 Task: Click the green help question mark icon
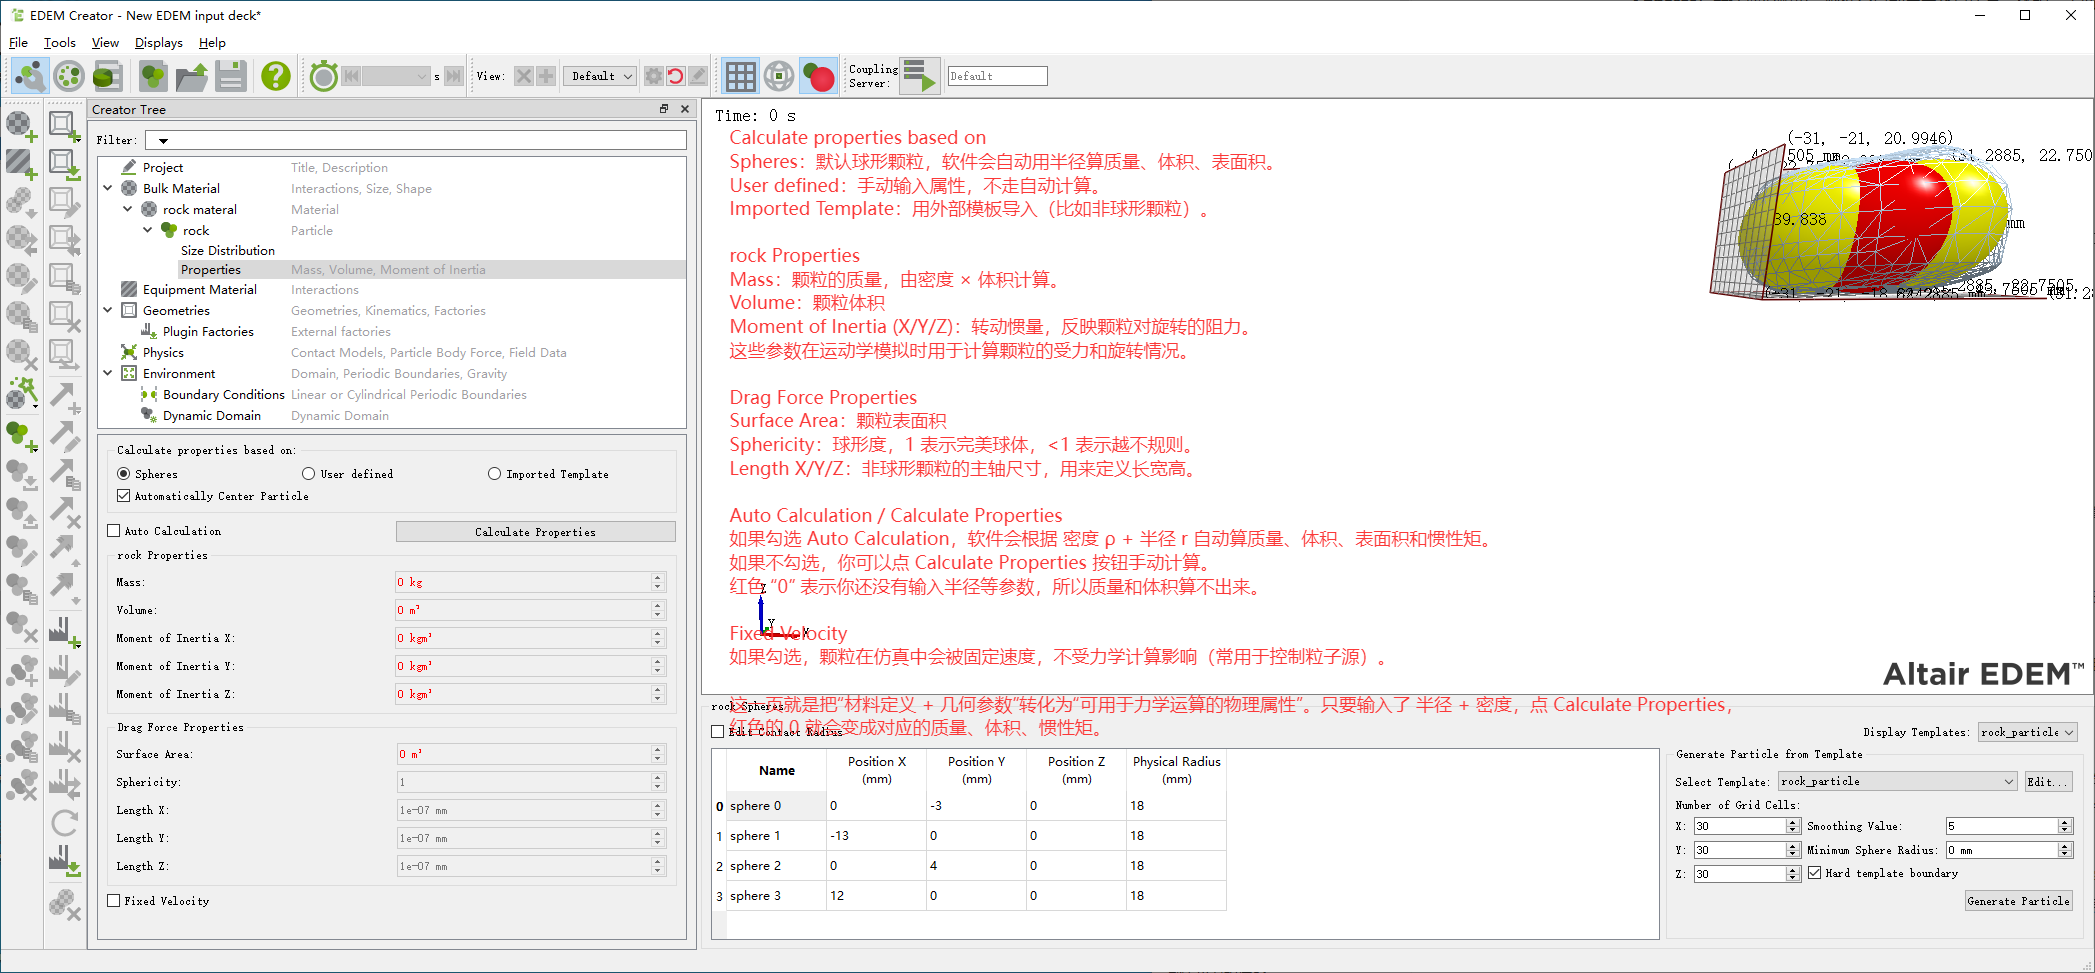click(275, 76)
